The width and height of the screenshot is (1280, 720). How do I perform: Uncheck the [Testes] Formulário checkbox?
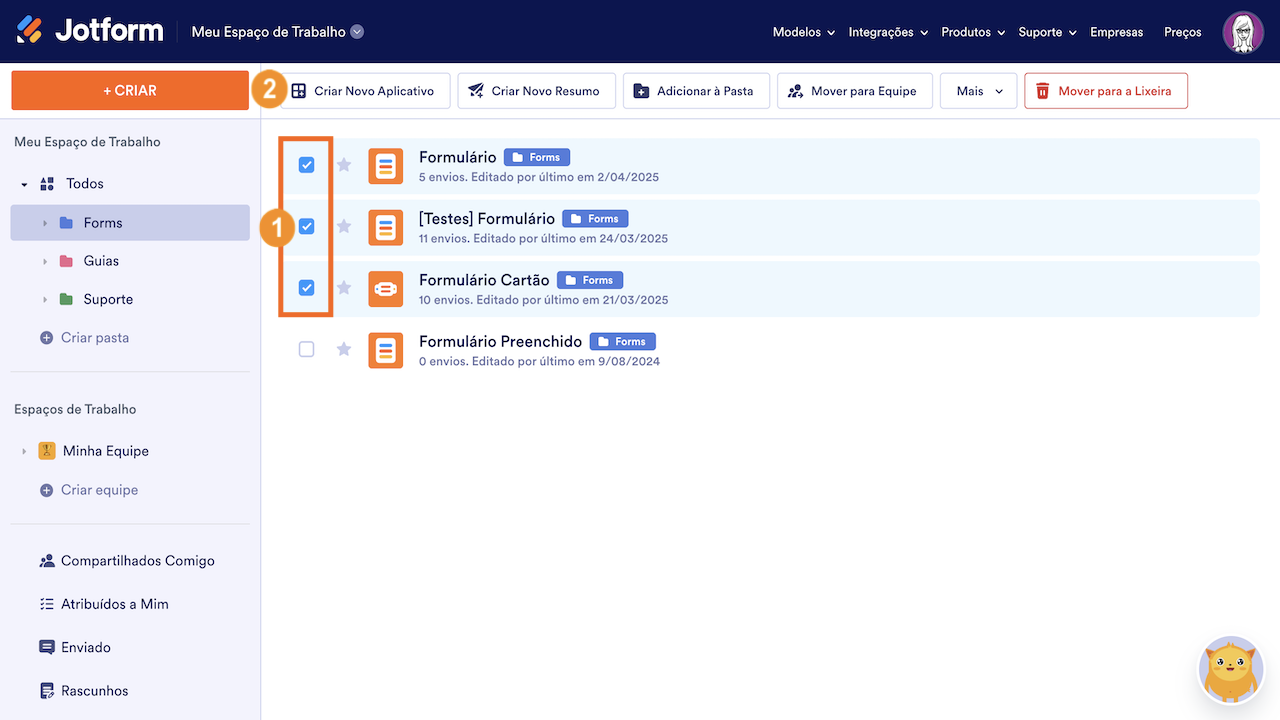click(x=306, y=227)
